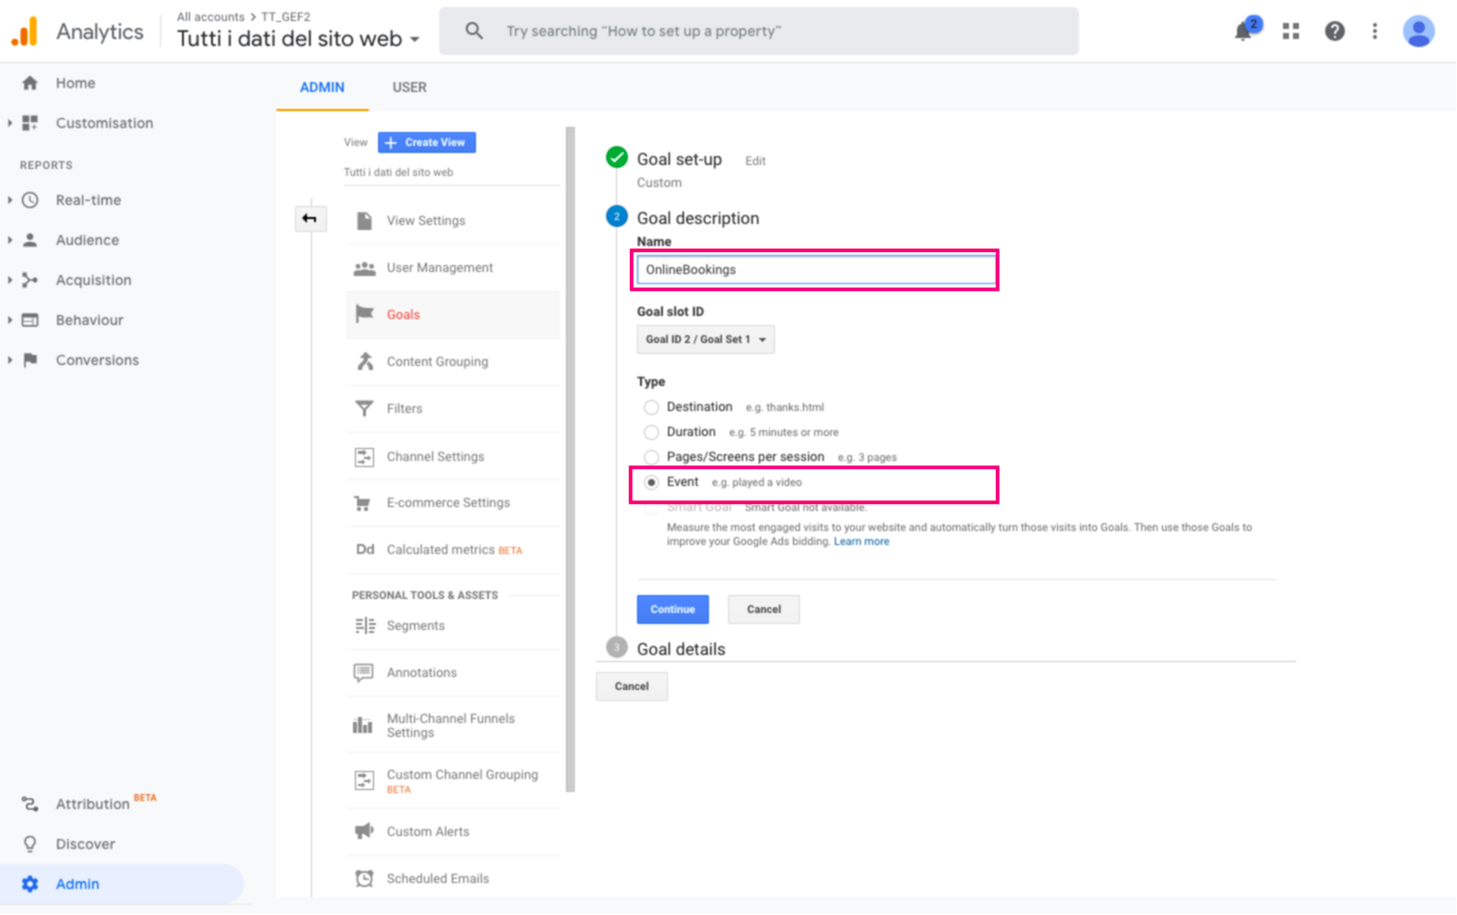Image resolution: width=1457 pixels, height=915 pixels.
Task: Click the Behaviour page icon
Action: 30,320
